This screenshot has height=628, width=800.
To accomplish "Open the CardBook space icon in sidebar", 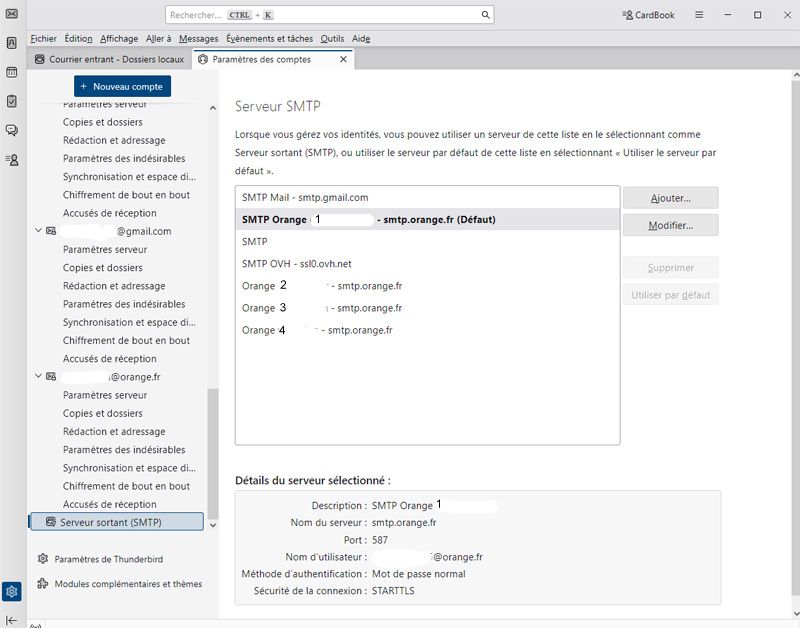I will pos(12,160).
